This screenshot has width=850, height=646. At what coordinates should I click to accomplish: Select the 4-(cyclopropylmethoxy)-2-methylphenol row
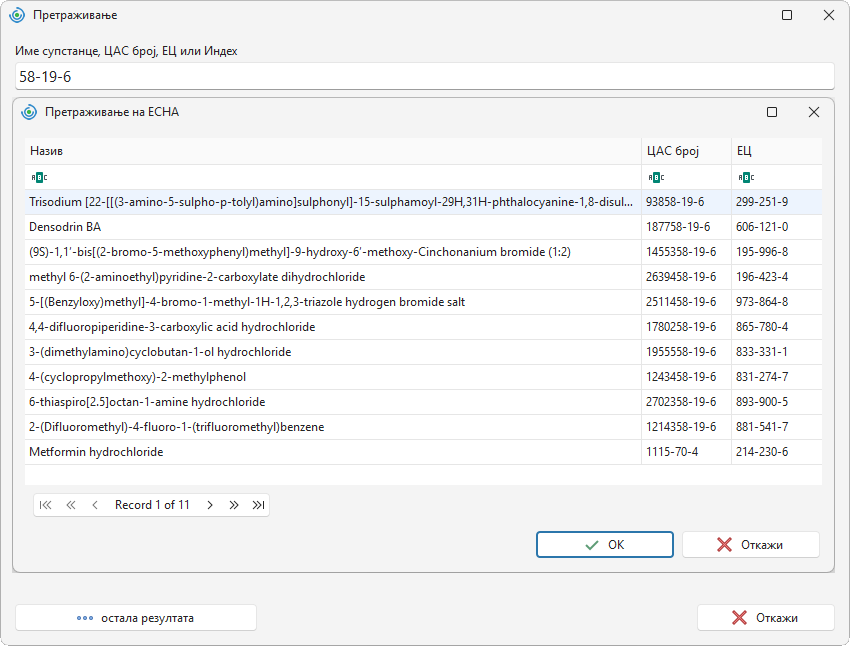pyautogui.click(x=423, y=377)
